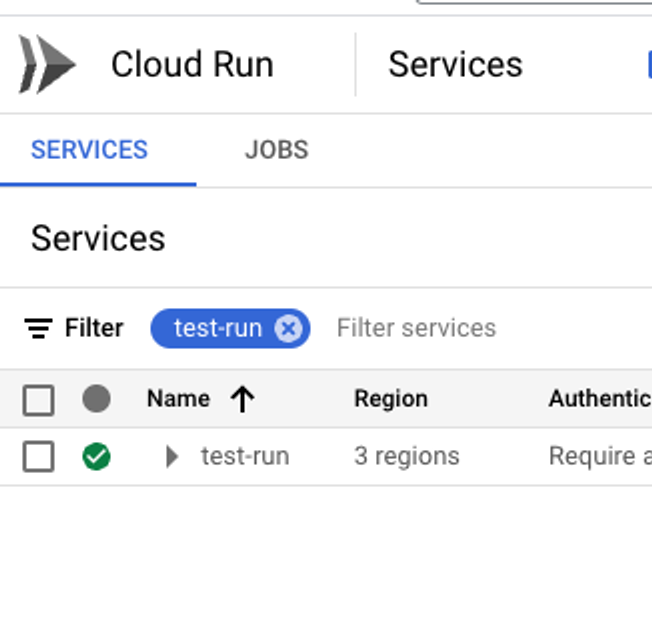The height and width of the screenshot is (624, 652).
Task: Click the gray status circle column header
Action: 96,399
